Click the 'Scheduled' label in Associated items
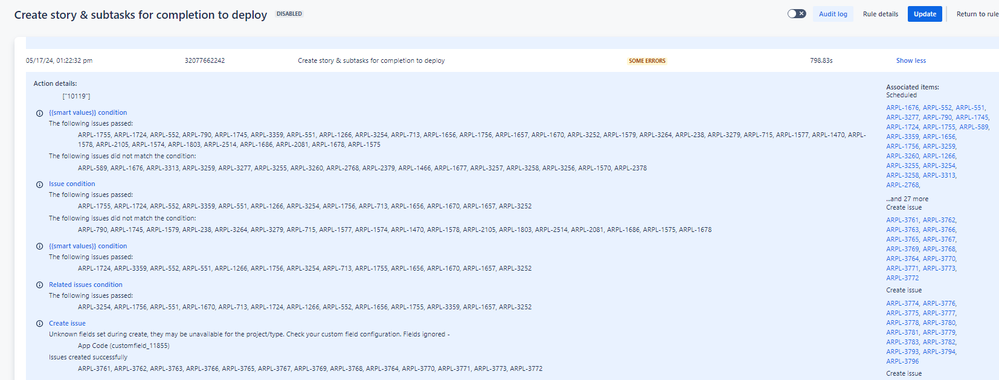 [x=902, y=95]
